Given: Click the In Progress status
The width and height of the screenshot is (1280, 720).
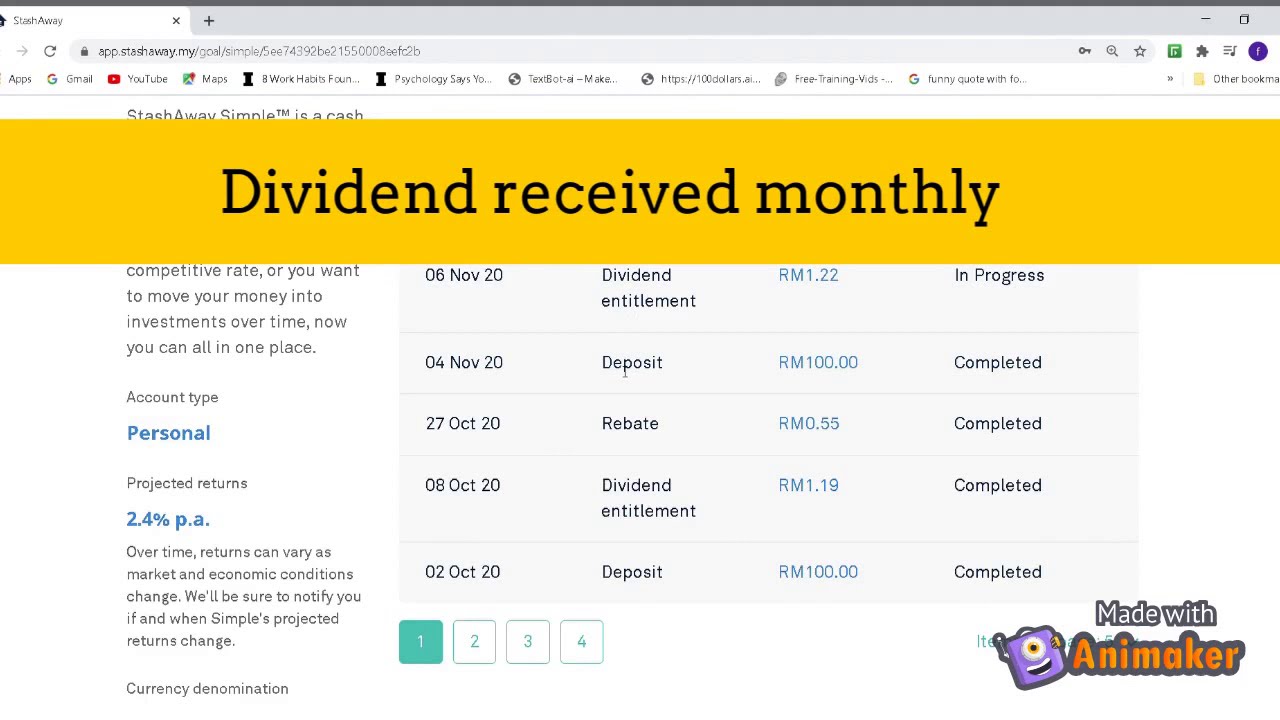Looking at the screenshot, I should click(999, 275).
